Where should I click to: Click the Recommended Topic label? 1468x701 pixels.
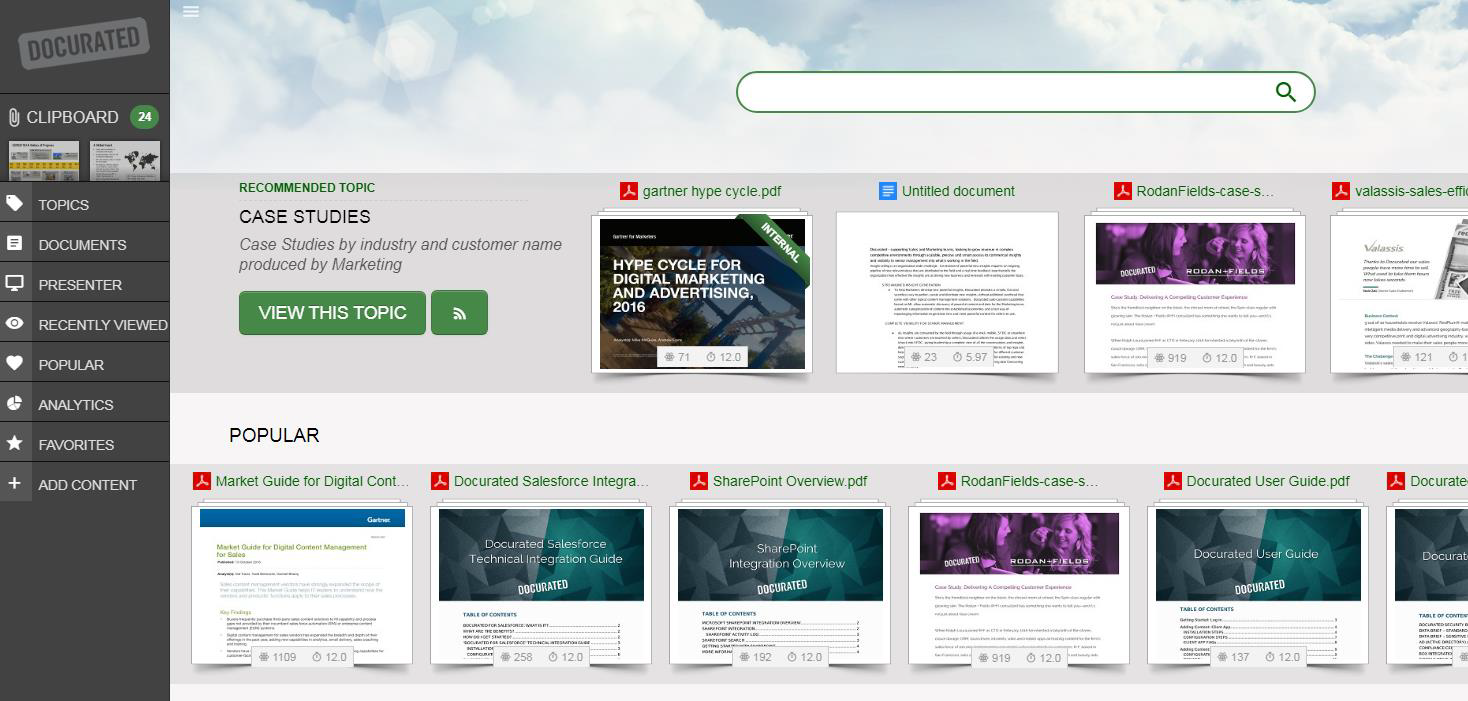[307, 188]
